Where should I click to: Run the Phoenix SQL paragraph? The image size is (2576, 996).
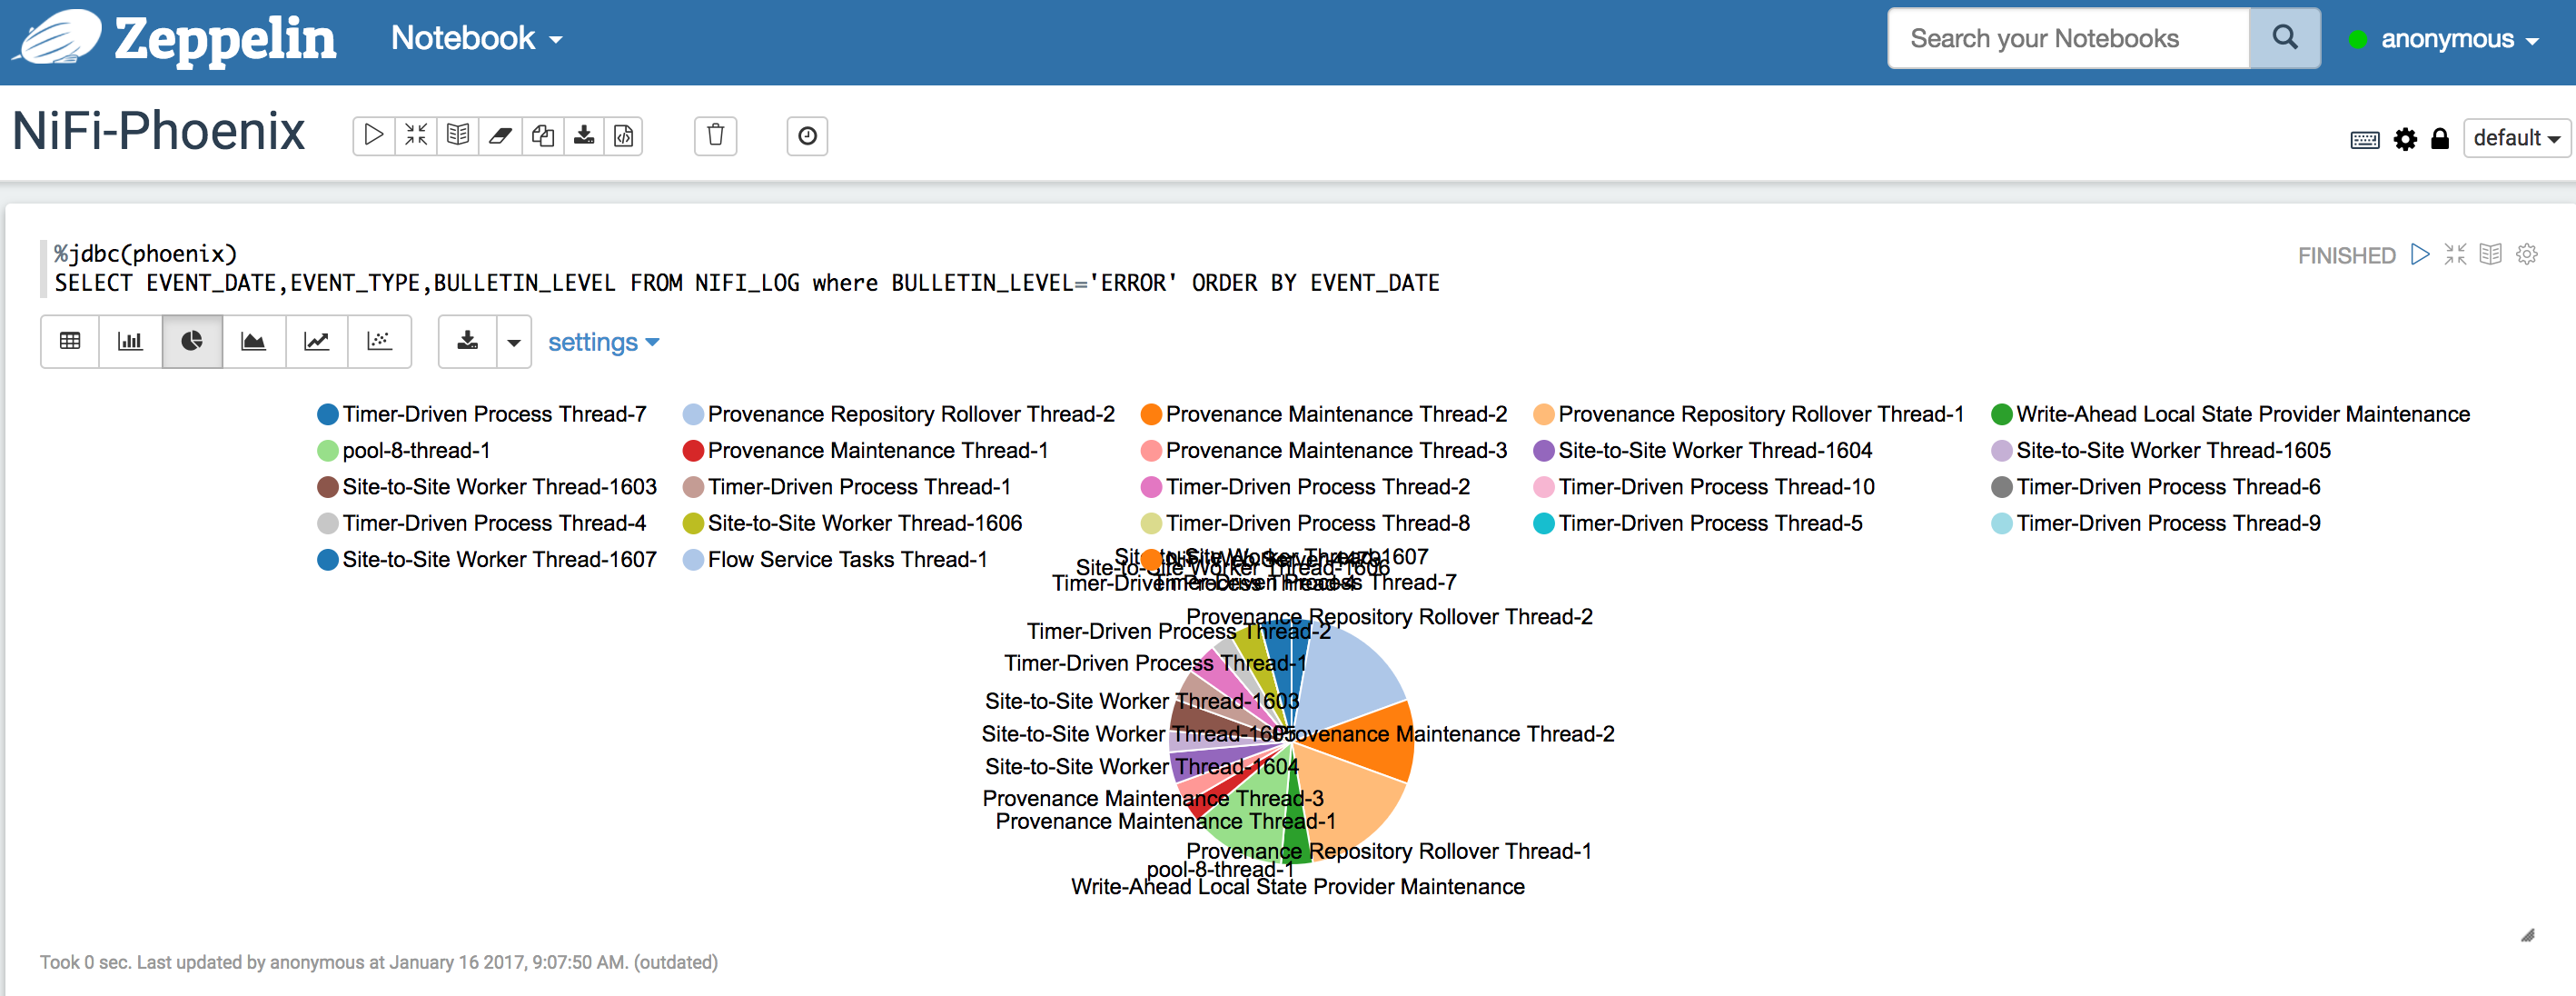tap(2420, 255)
